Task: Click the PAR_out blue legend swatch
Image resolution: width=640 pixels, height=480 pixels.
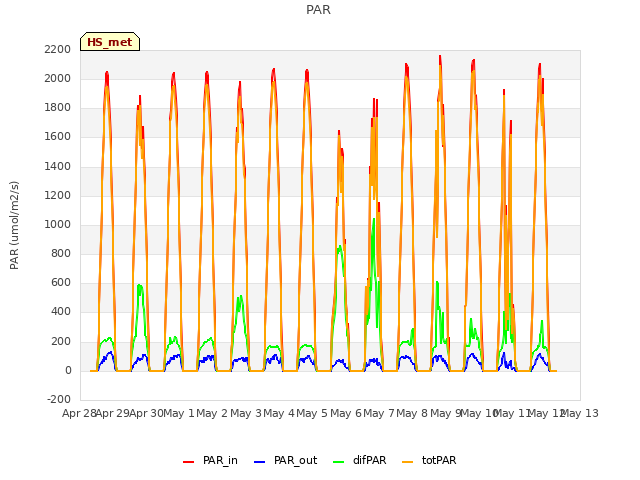Action: pyautogui.click(x=259, y=462)
